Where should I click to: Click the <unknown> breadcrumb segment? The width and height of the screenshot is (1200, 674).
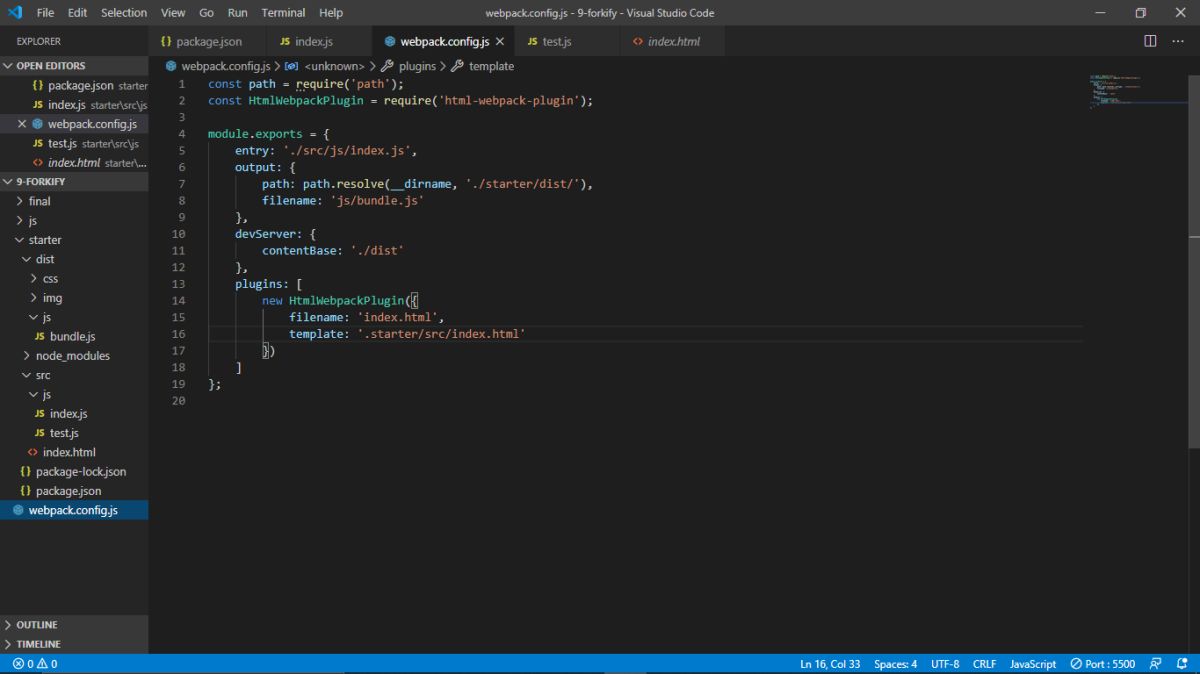click(325, 66)
